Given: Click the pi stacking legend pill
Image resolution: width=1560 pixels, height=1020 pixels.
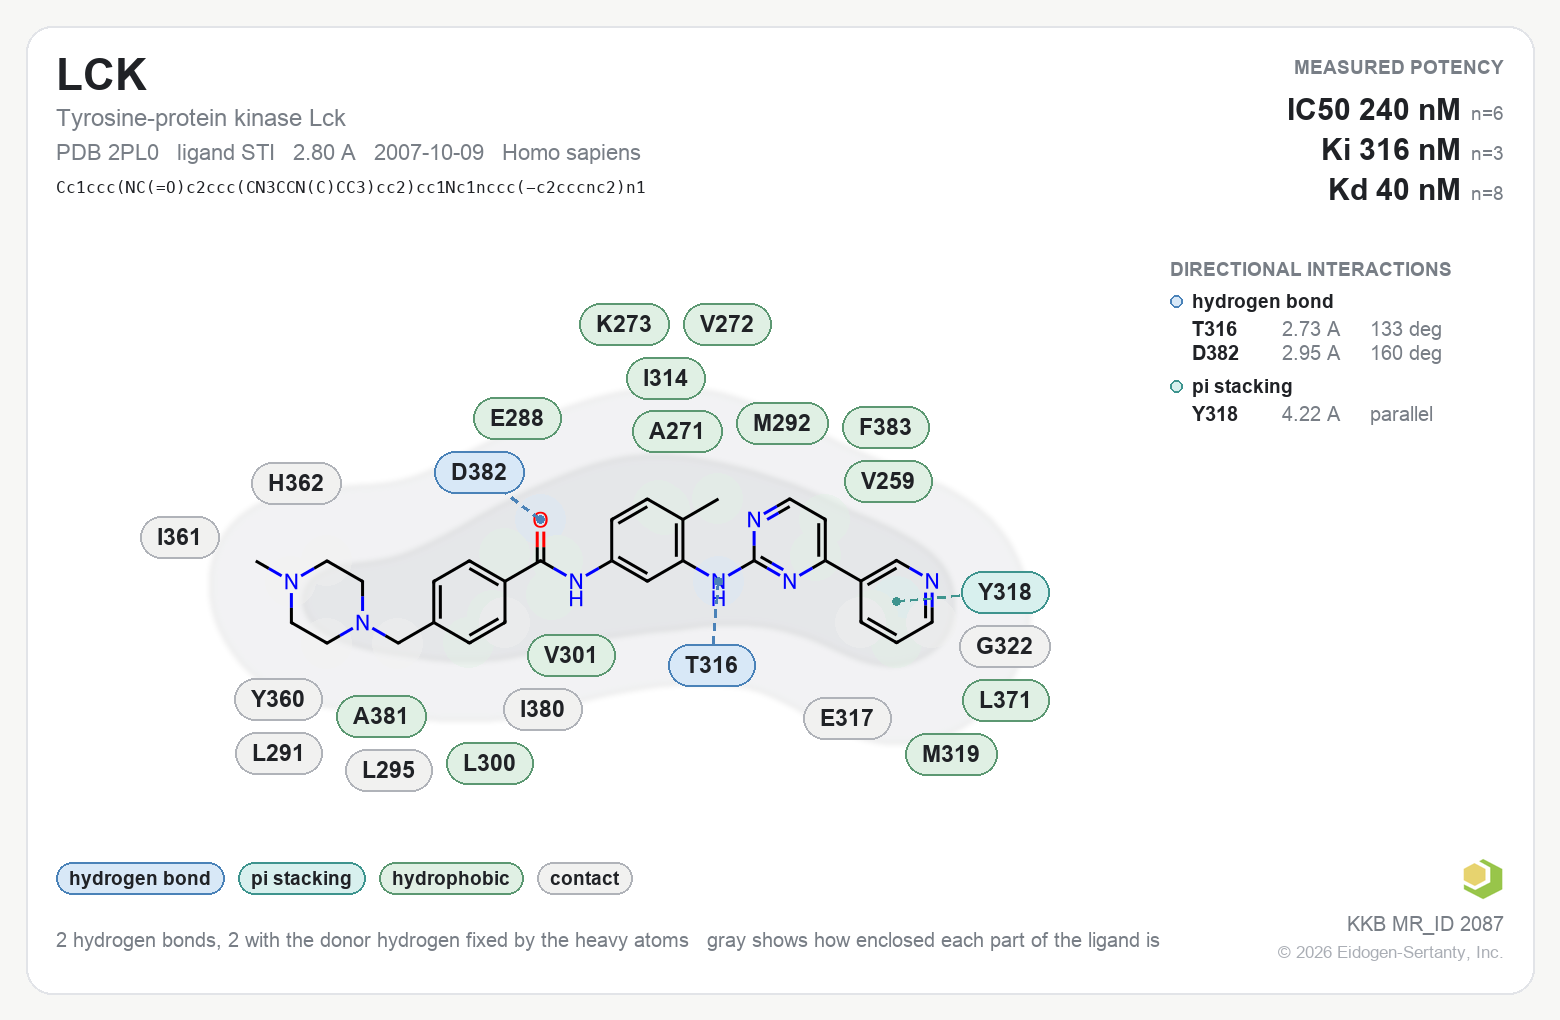Looking at the screenshot, I should pyautogui.click(x=302, y=878).
